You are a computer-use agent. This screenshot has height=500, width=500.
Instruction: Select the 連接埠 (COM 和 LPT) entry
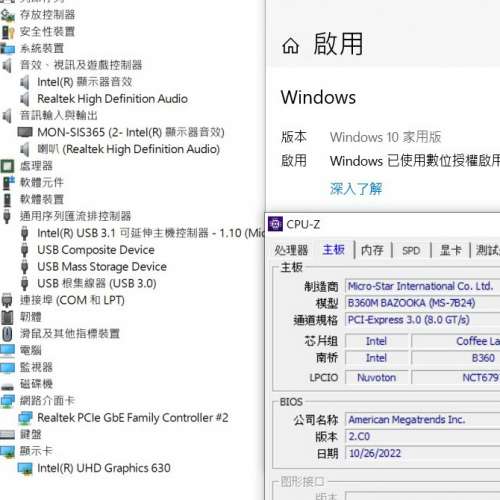[x=72, y=300]
